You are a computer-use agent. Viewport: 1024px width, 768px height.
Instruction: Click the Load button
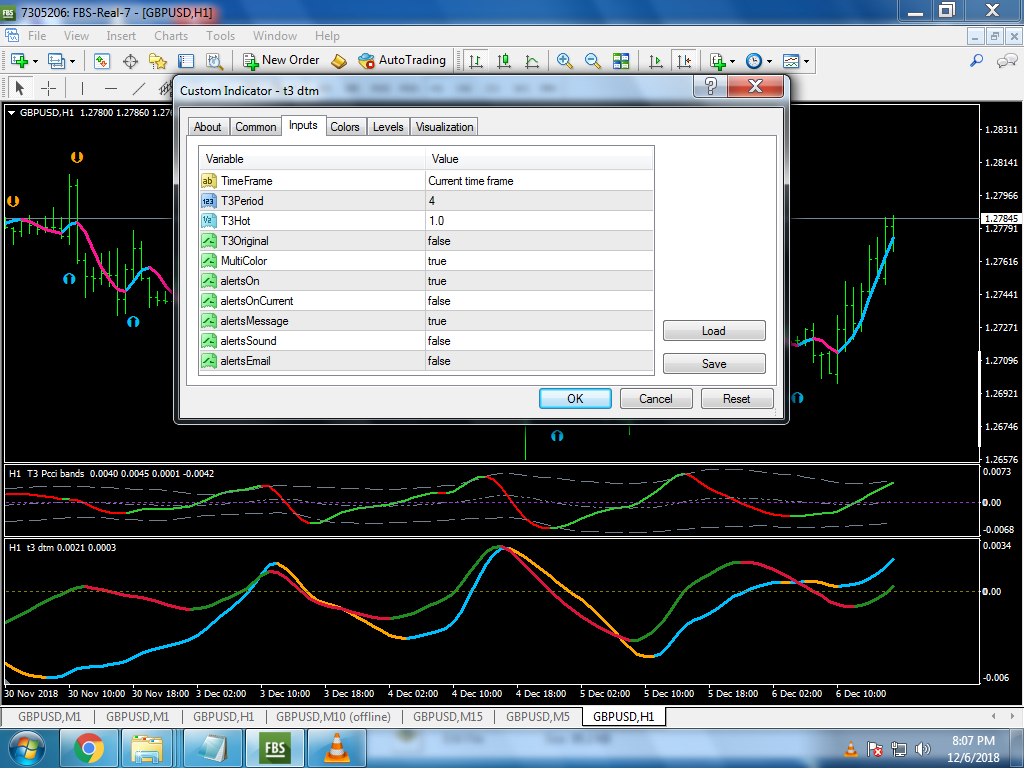[714, 331]
